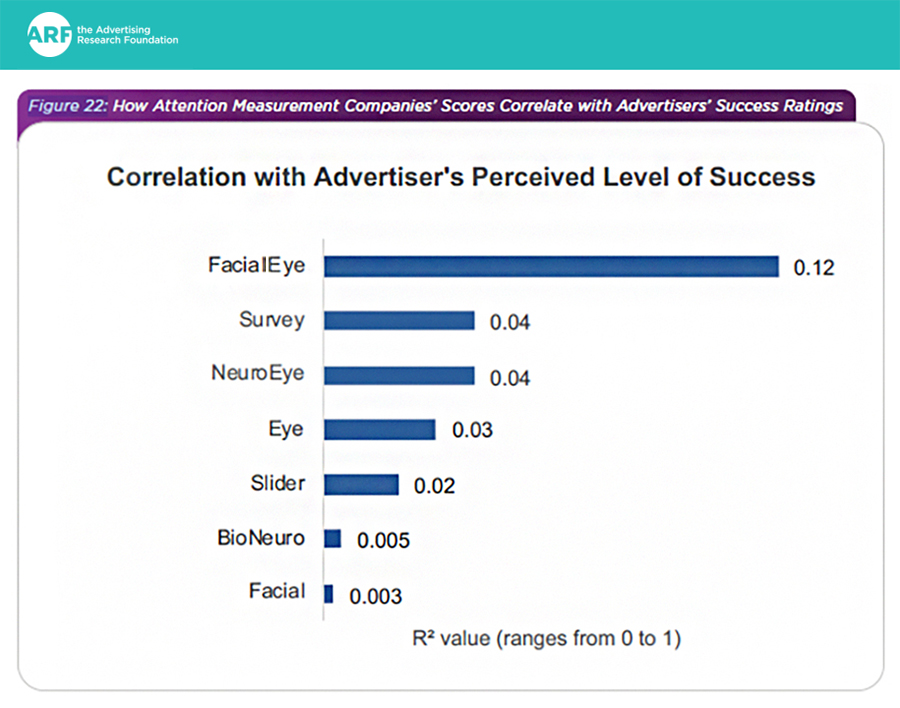Click the R² value axis caption

546,637
